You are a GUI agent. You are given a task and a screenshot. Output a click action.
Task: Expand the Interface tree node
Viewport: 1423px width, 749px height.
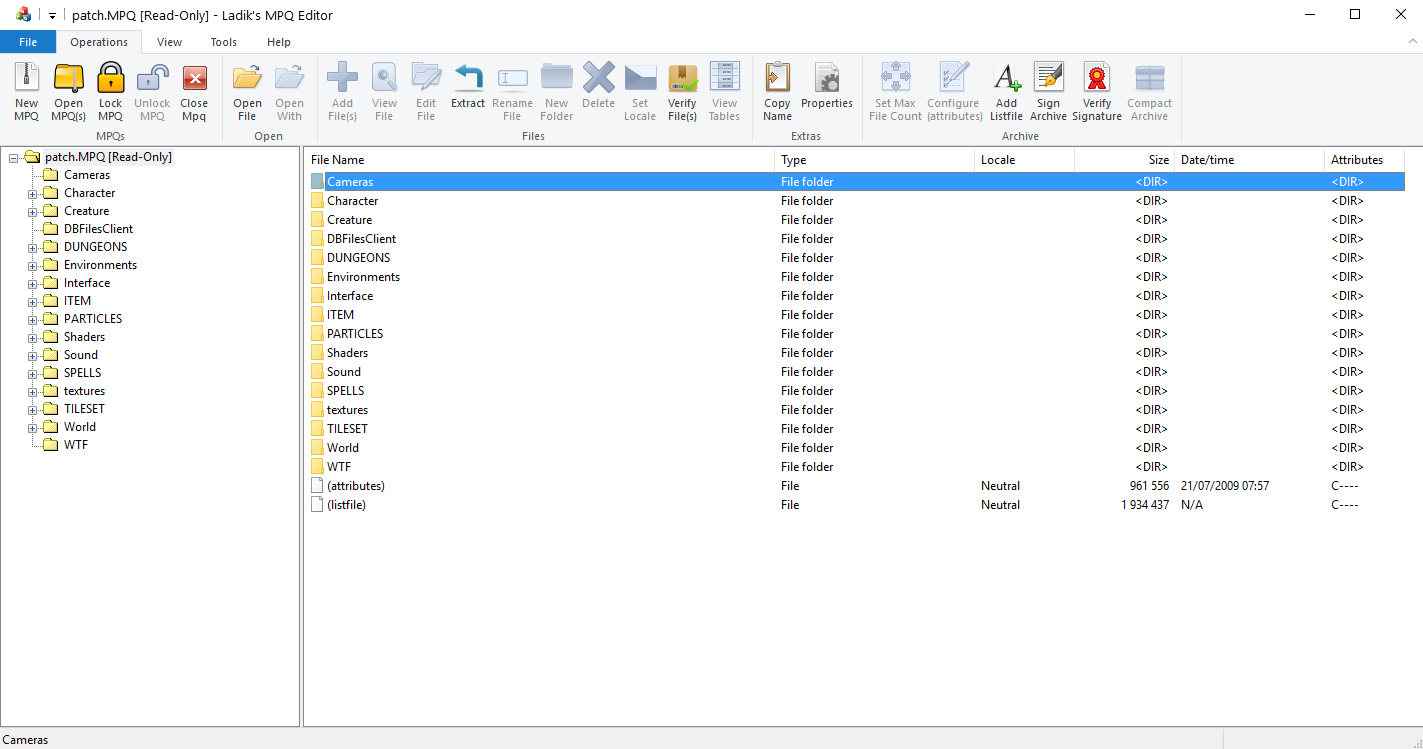32,283
